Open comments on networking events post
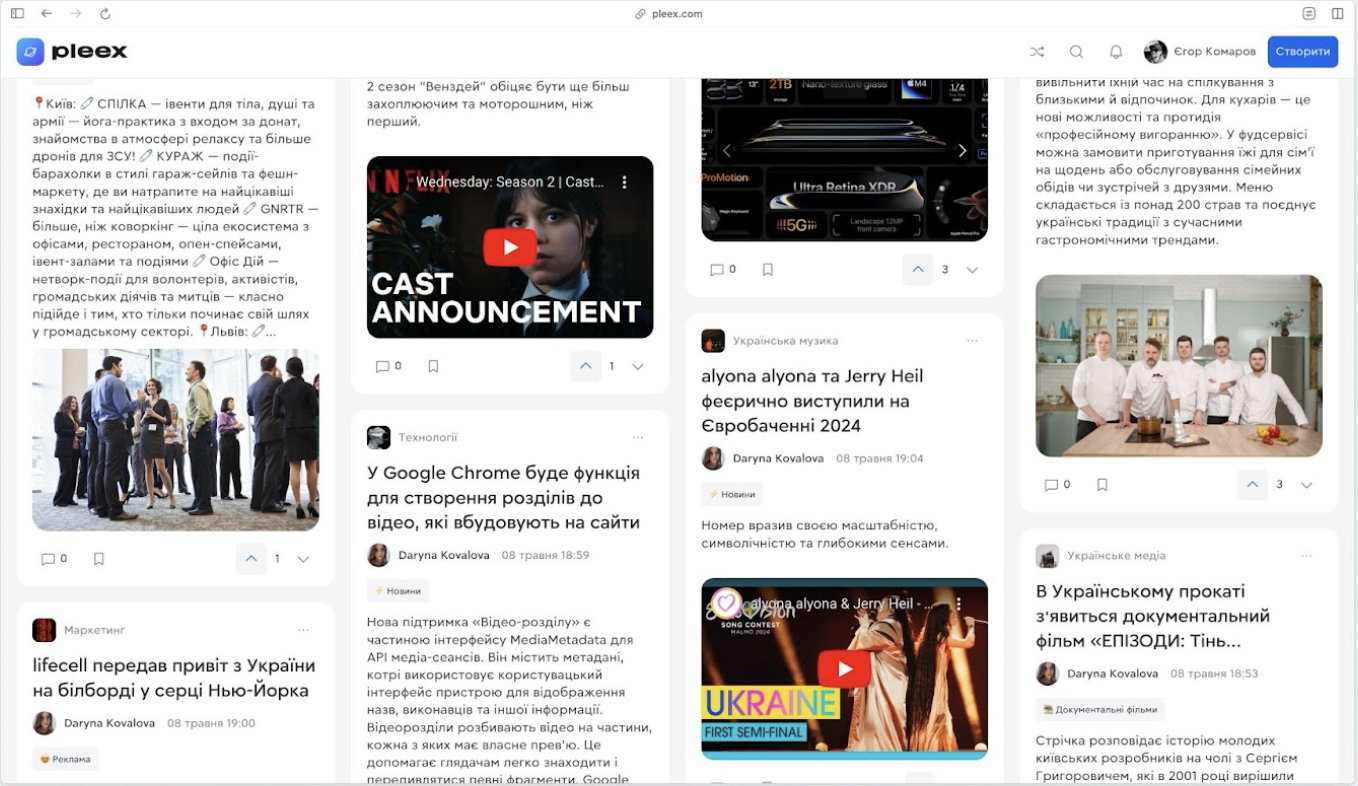 pyautogui.click(x=54, y=559)
